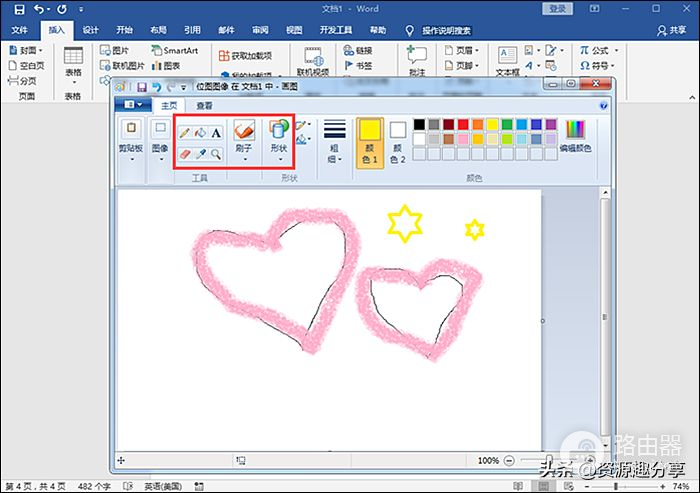700x493 pixels.
Task: Click the Login (登录) button in Word
Action: (558, 9)
